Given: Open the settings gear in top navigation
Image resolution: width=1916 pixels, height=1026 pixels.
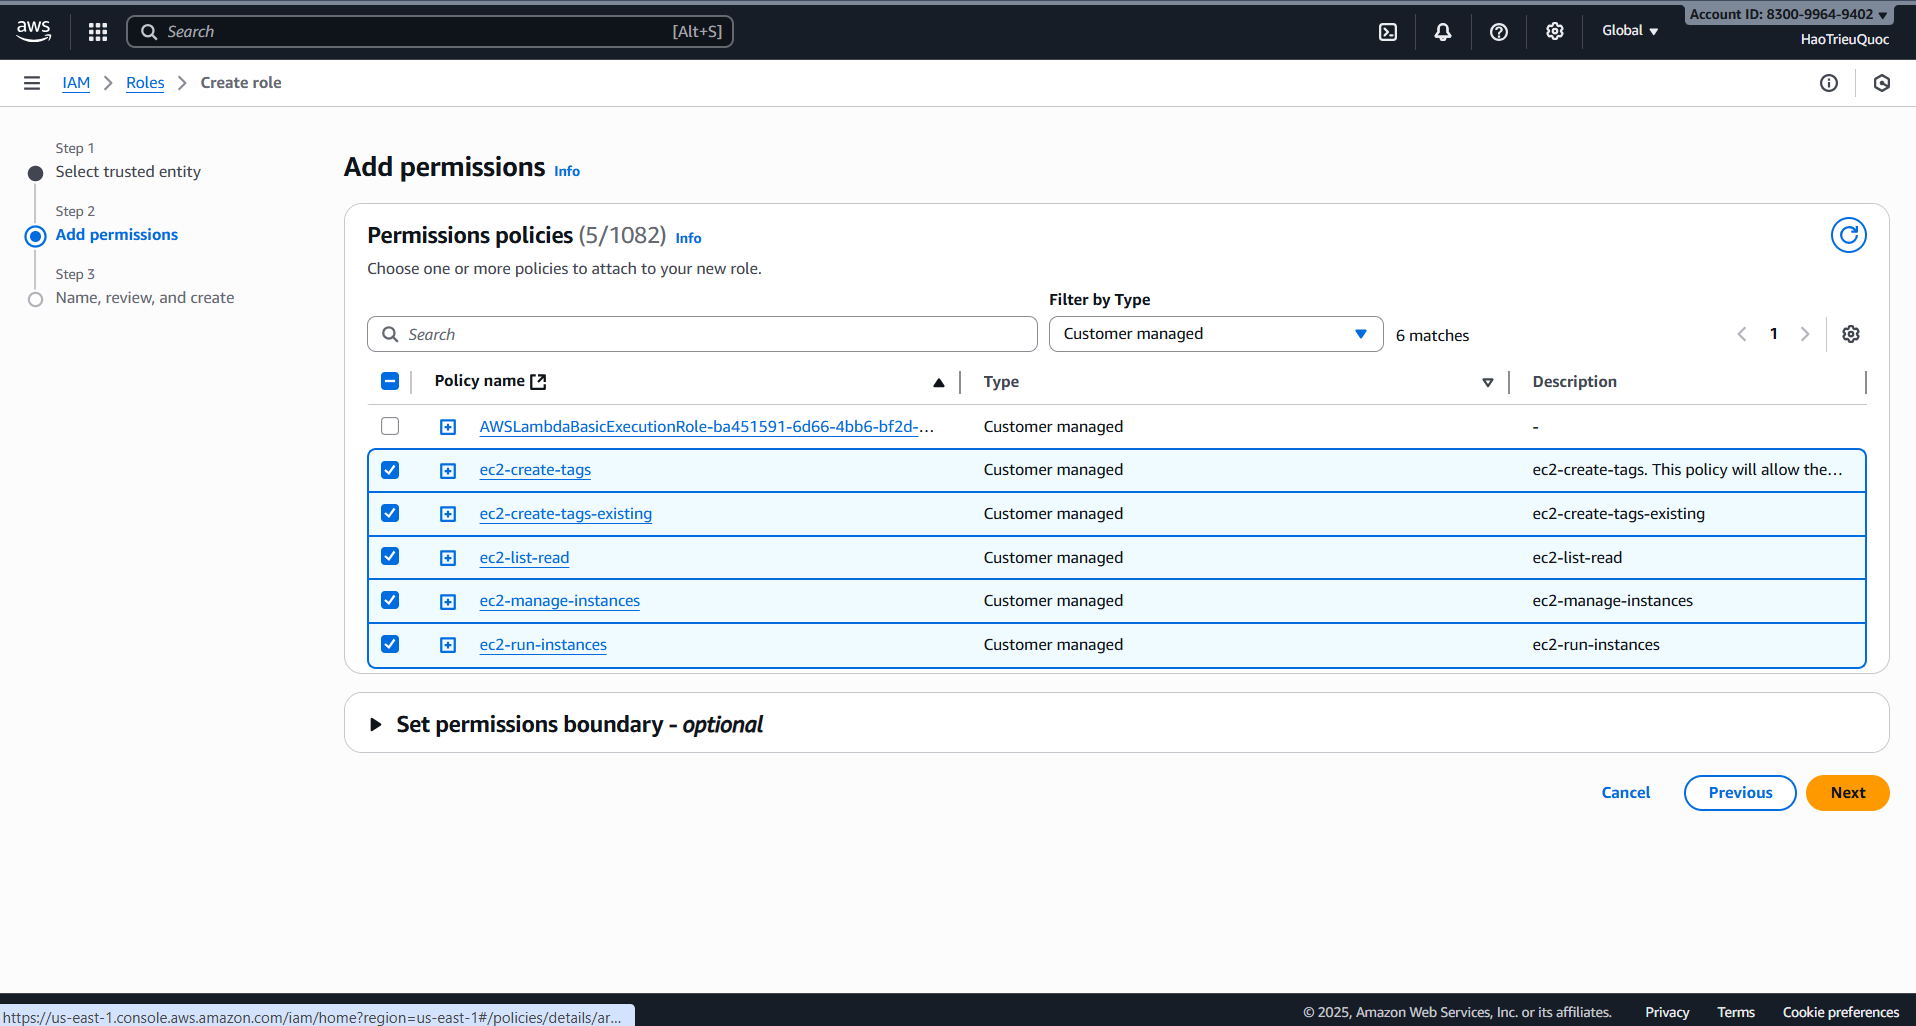Looking at the screenshot, I should [1554, 32].
